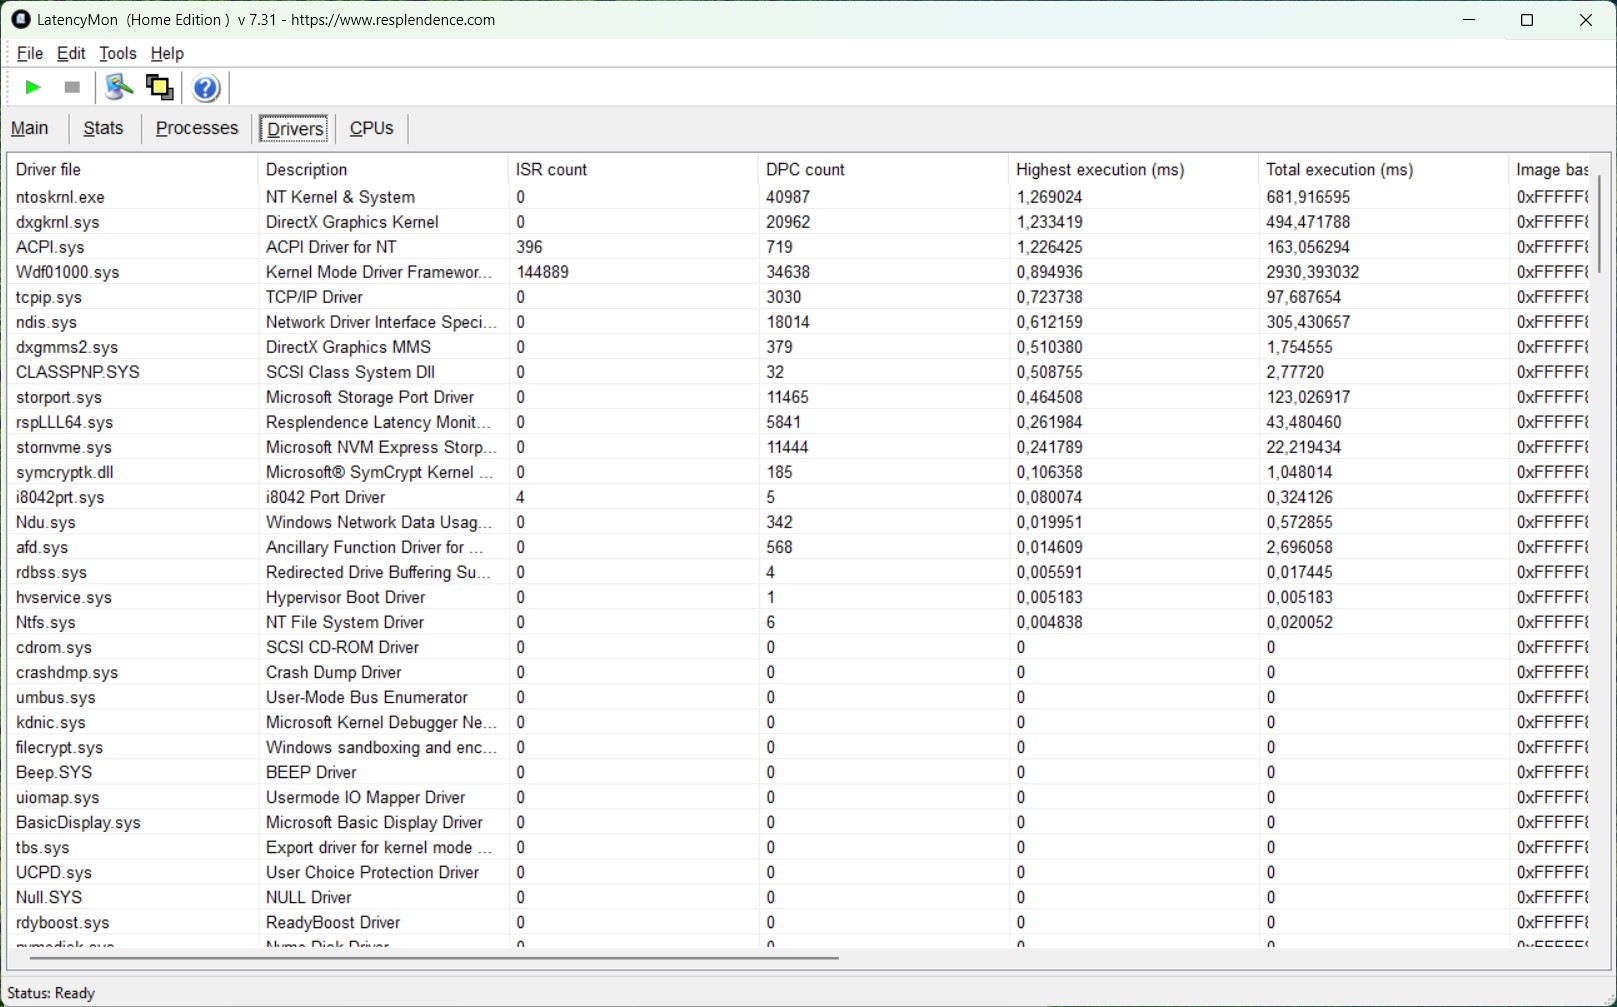1617x1007 pixels.
Task: Open options via computer-and-pen toolbar icon
Action: coord(119,88)
